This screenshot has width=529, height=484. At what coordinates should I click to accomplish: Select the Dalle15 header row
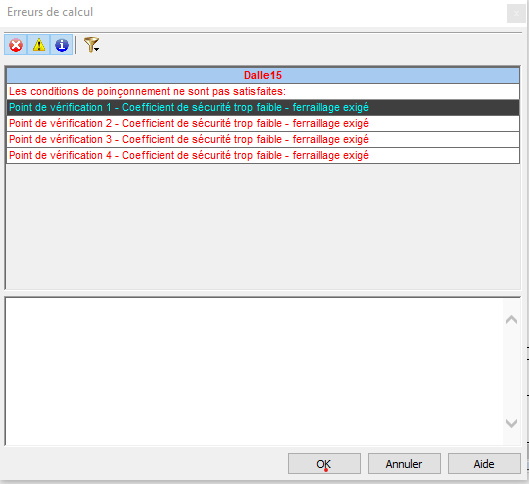263,75
